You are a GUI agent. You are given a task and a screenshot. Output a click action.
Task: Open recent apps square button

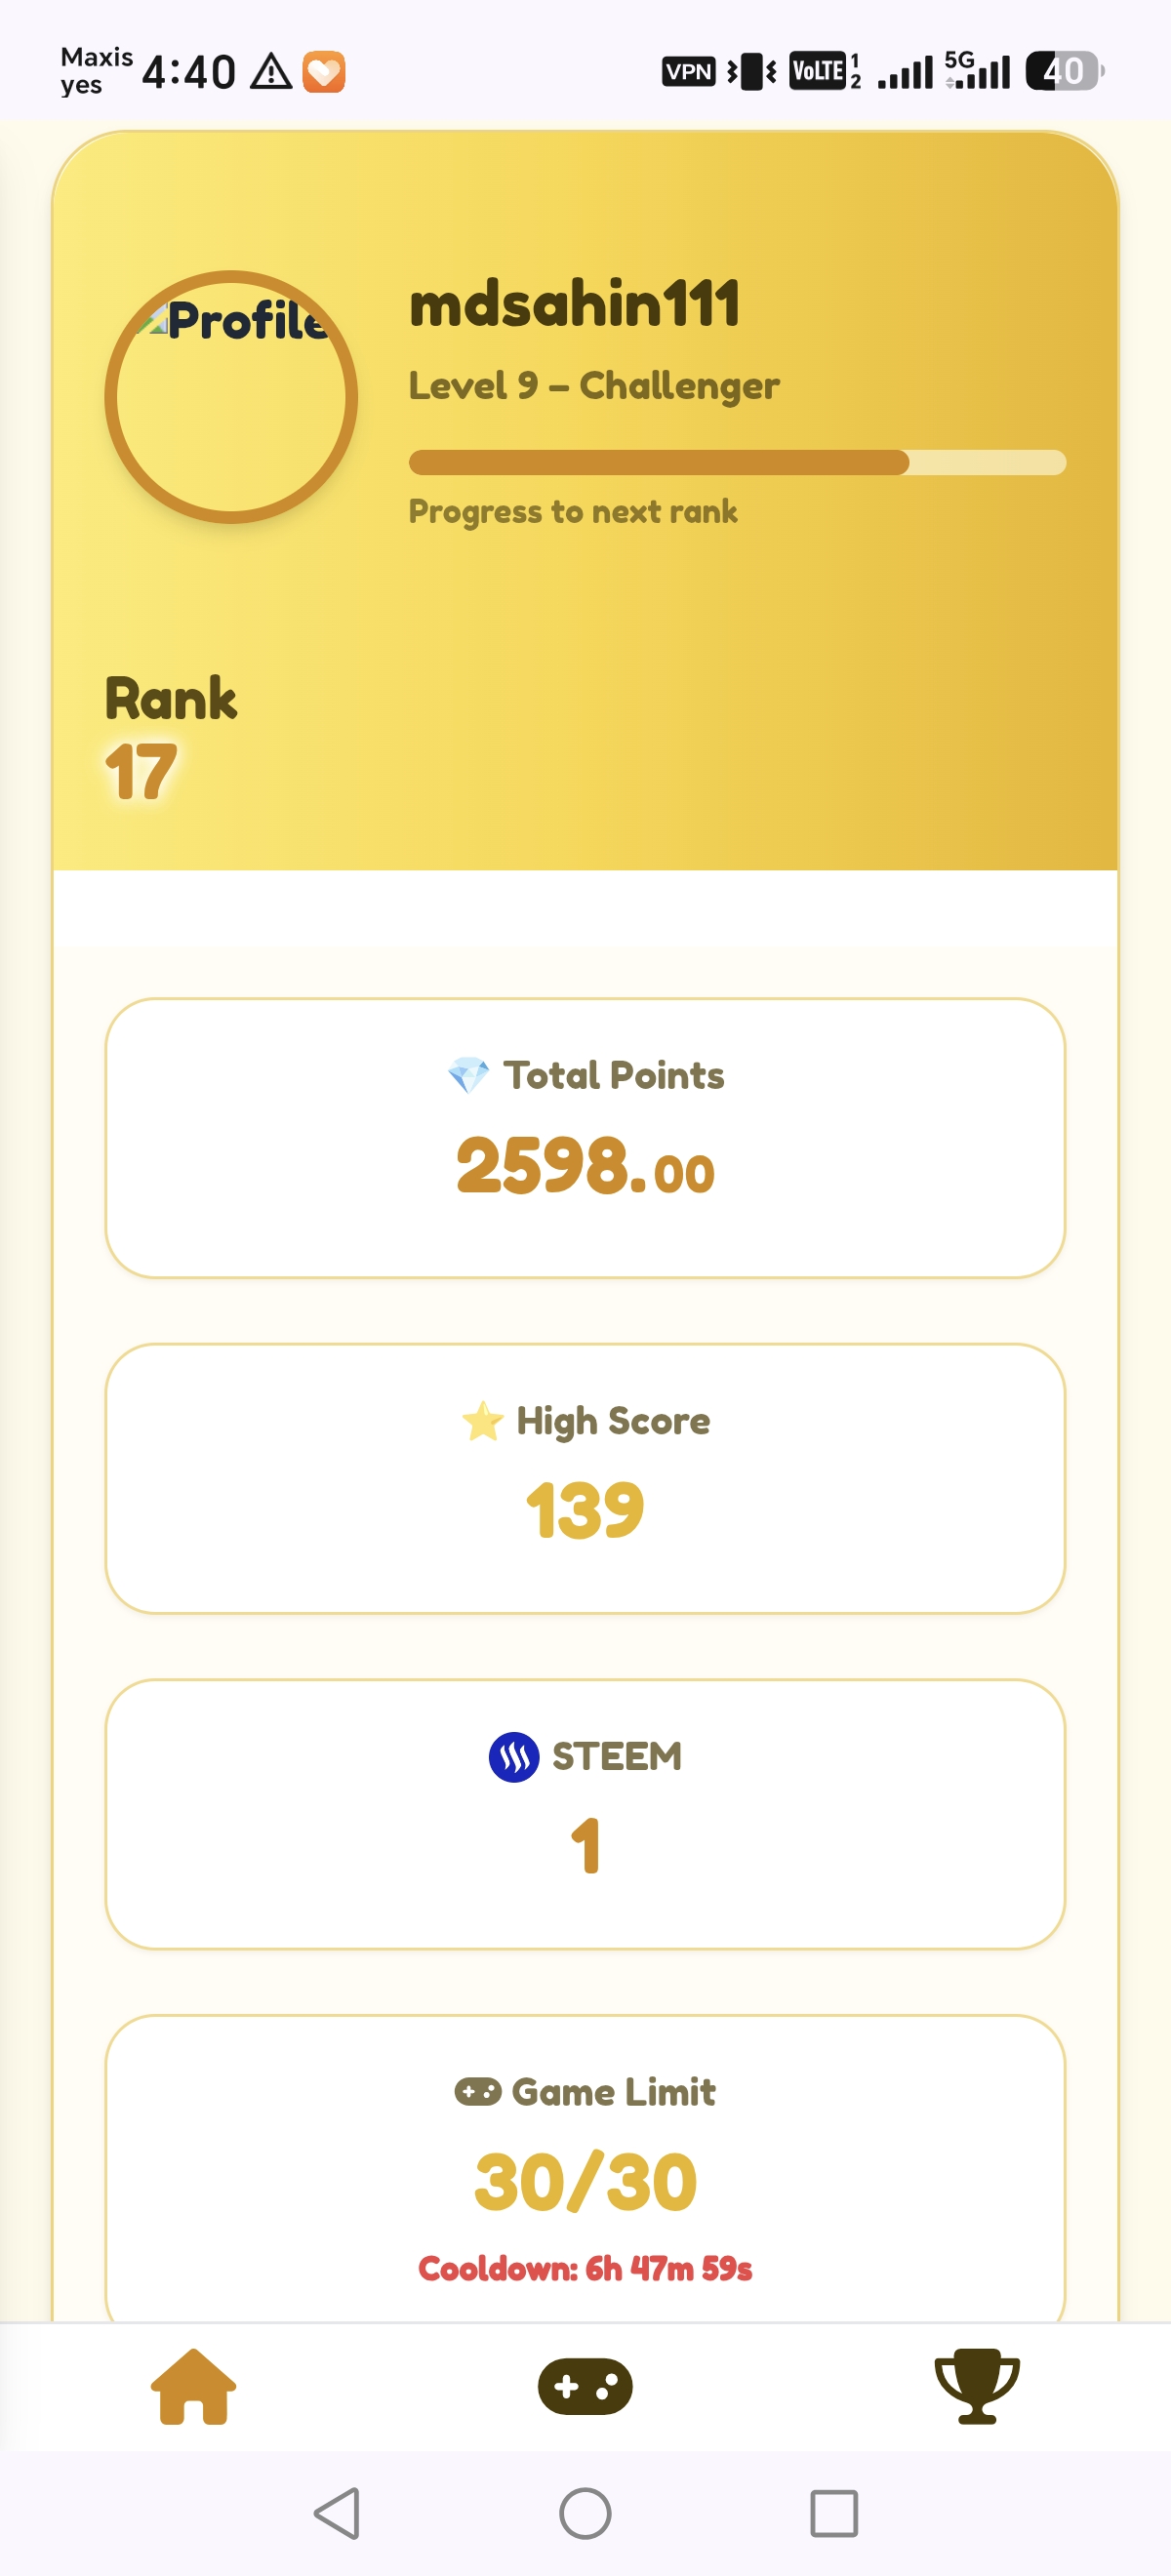[x=834, y=2513]
